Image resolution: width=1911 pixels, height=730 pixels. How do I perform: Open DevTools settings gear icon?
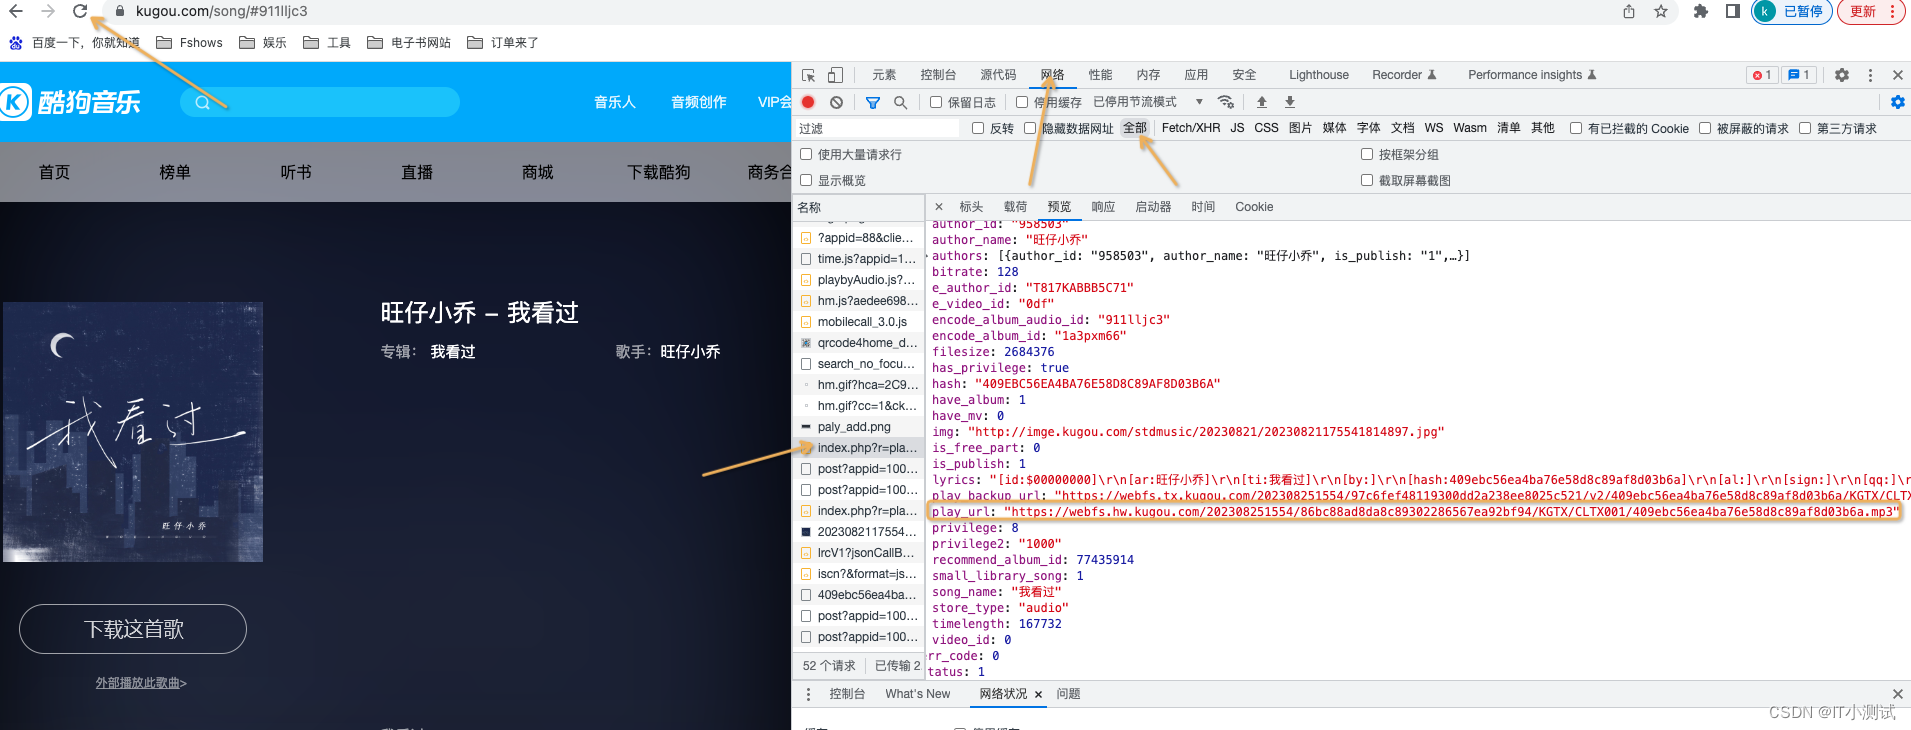click(1842, 75)
